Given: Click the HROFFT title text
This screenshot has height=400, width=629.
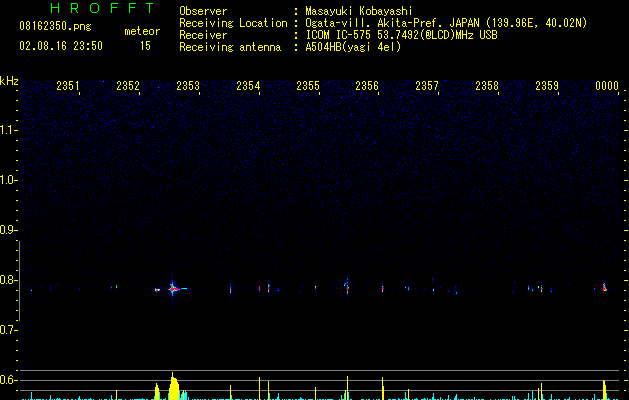Looking at the screenshot, I should (x=102, y=8).
